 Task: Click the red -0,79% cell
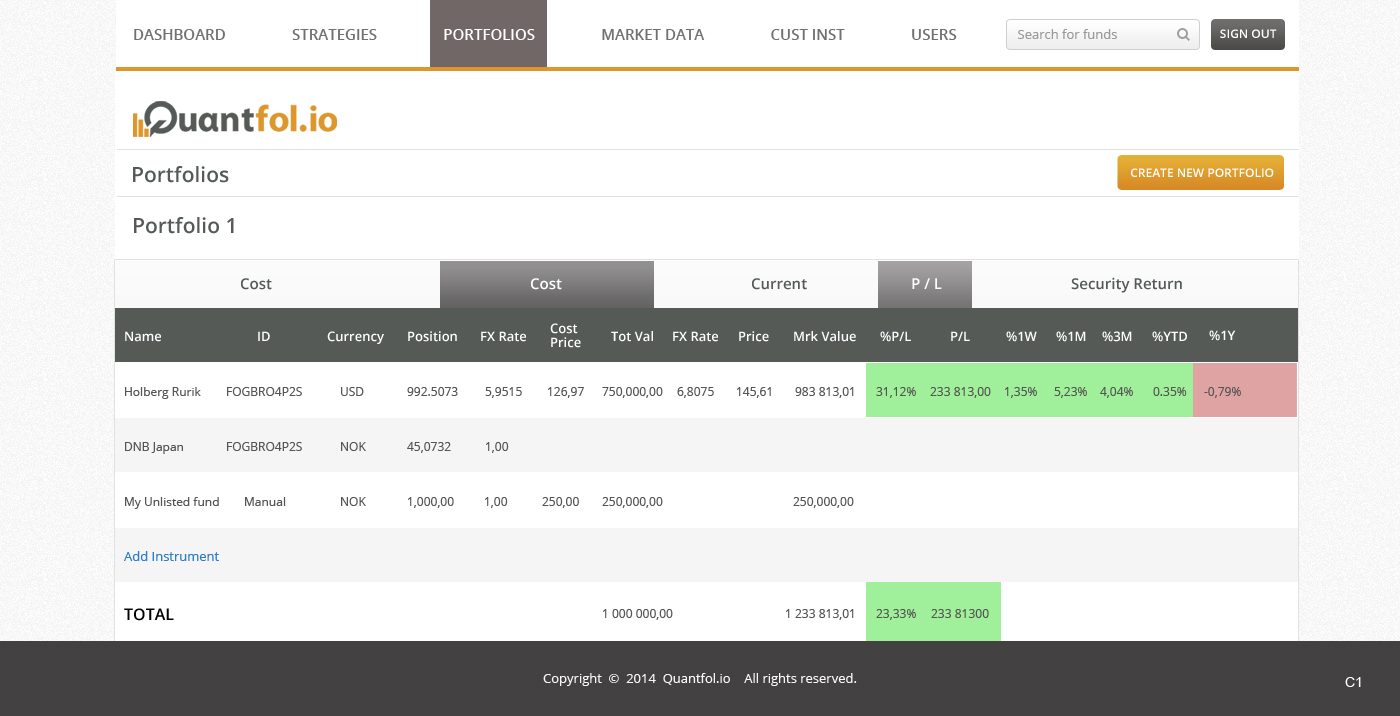pyautogui.click(x=1245, y=391)
